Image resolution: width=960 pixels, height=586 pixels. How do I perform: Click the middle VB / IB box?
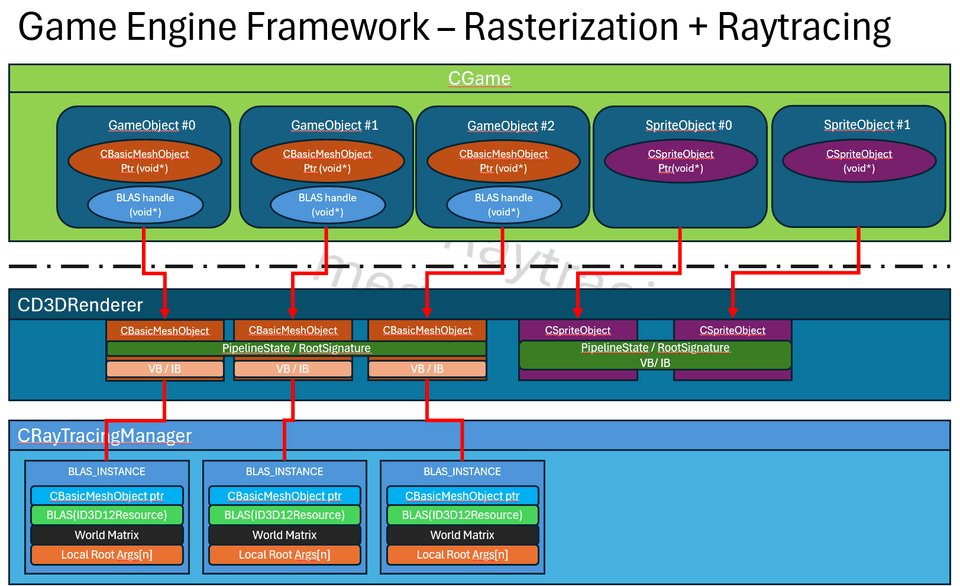(293, 369)
